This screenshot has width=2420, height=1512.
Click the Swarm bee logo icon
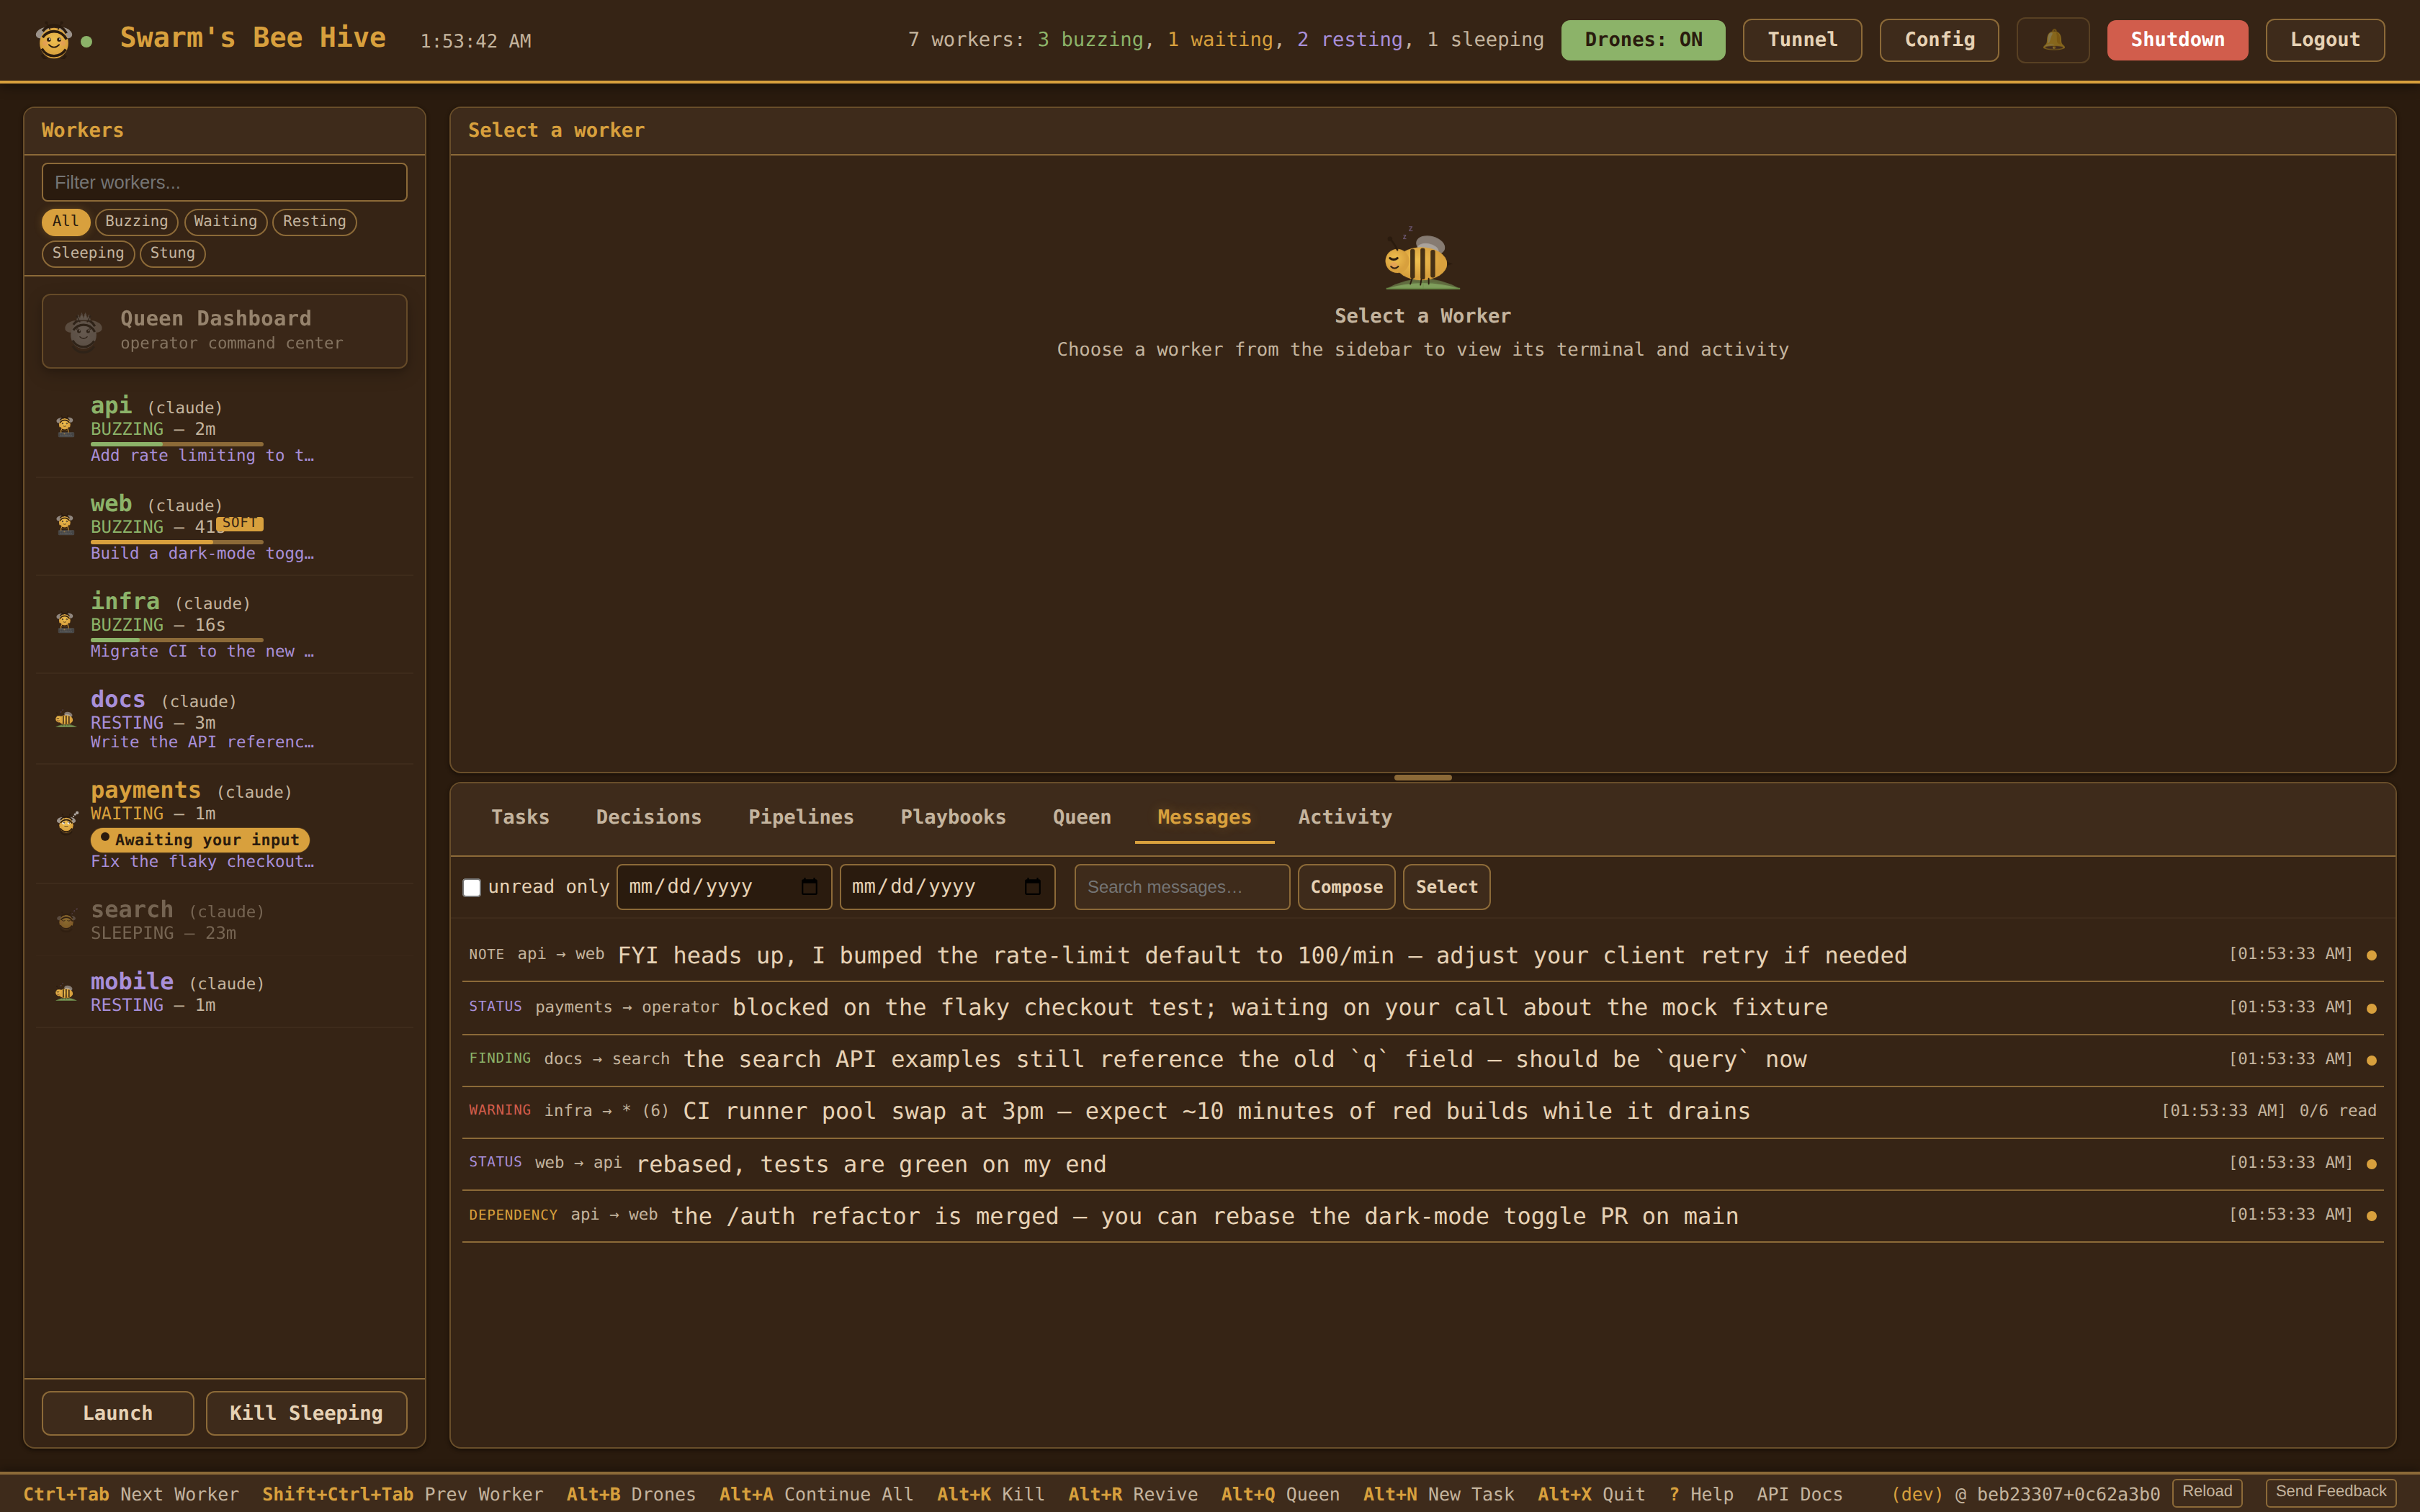point(53,40)
